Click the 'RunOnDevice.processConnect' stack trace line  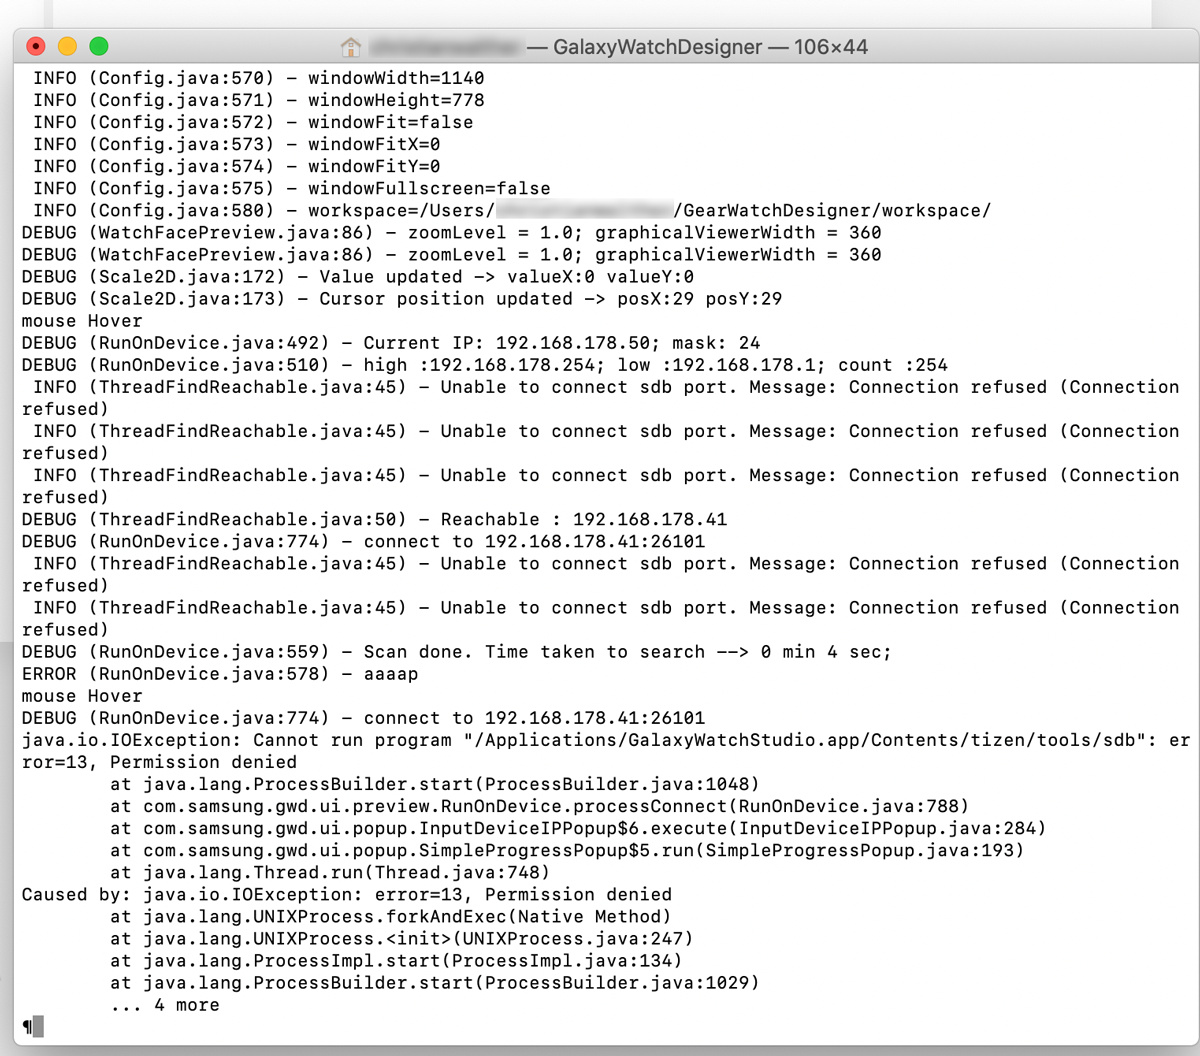[x=540, y=806]
